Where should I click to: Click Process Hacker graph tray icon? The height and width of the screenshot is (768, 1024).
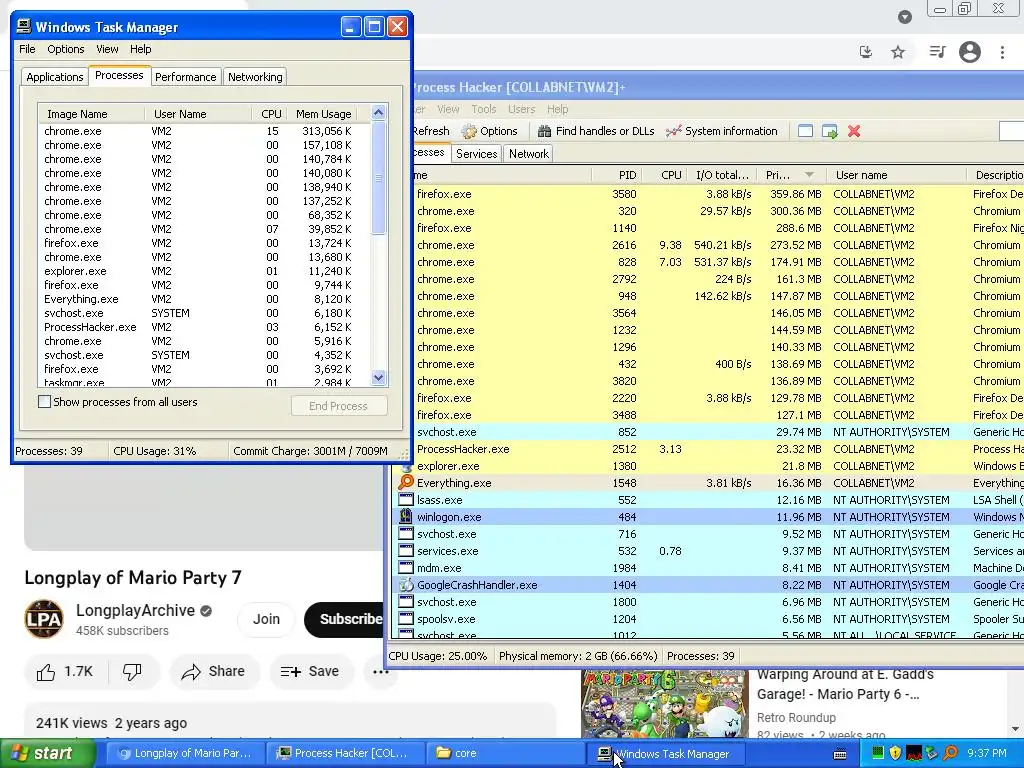coord(914,753)
